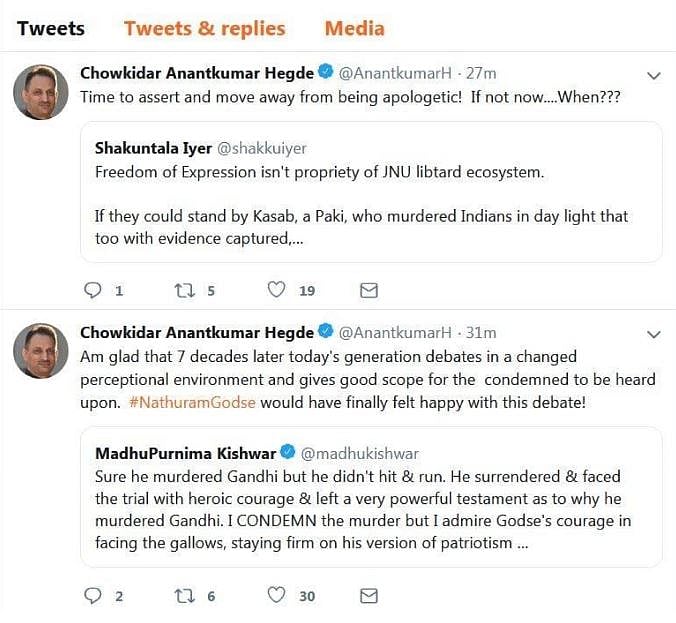Switch to the Tweets tab
This screenshot has width=676, height=623.
[x=51, y=28]
